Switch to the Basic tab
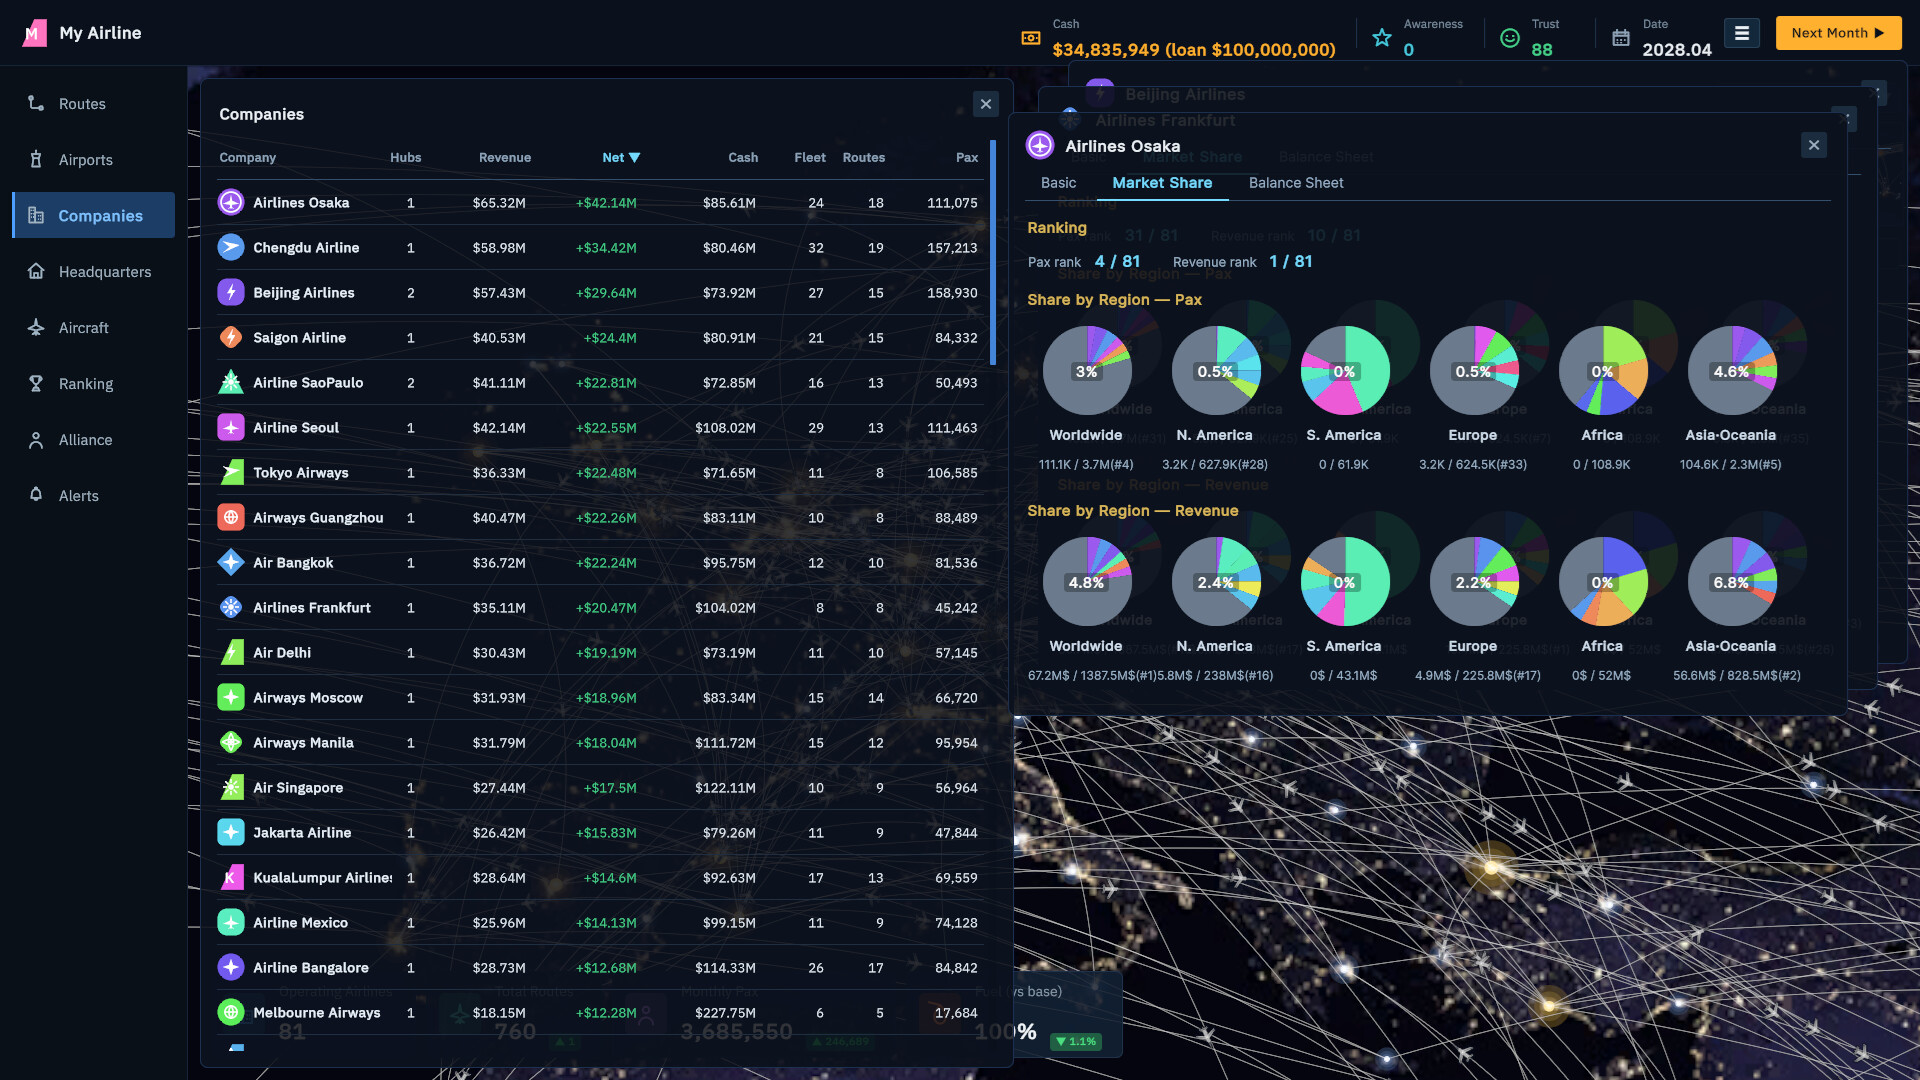Viewport: 1920px width, 1080px height. (1058, 183)
